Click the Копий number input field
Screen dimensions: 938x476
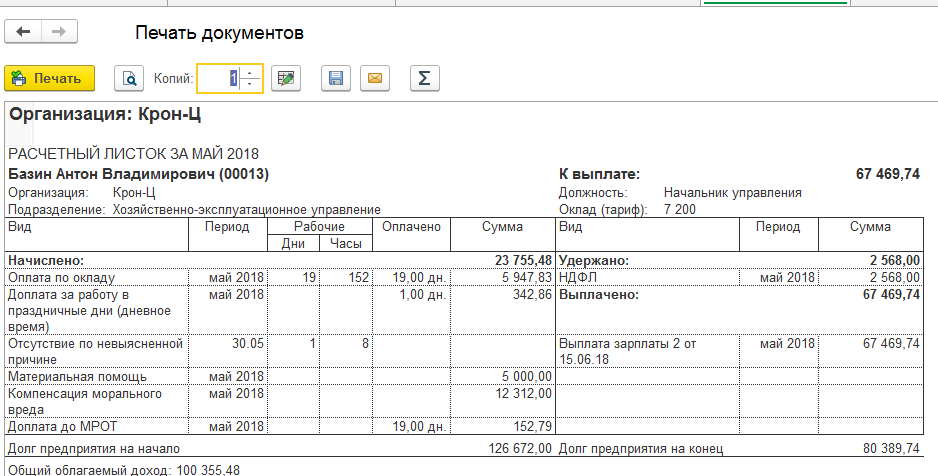click(219, 78)
